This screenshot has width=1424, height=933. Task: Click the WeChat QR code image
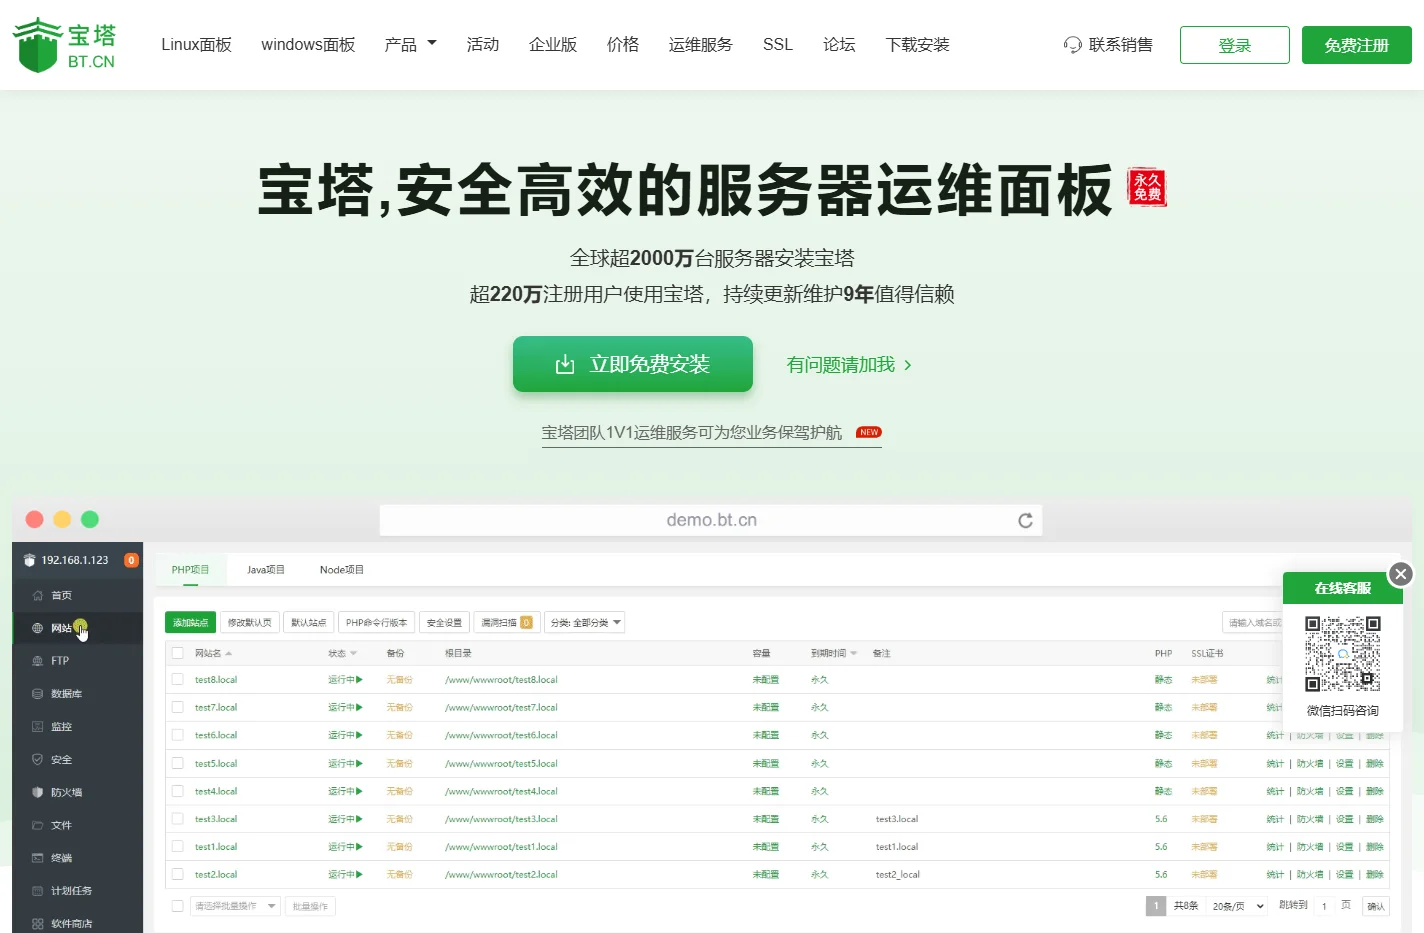1343,654
